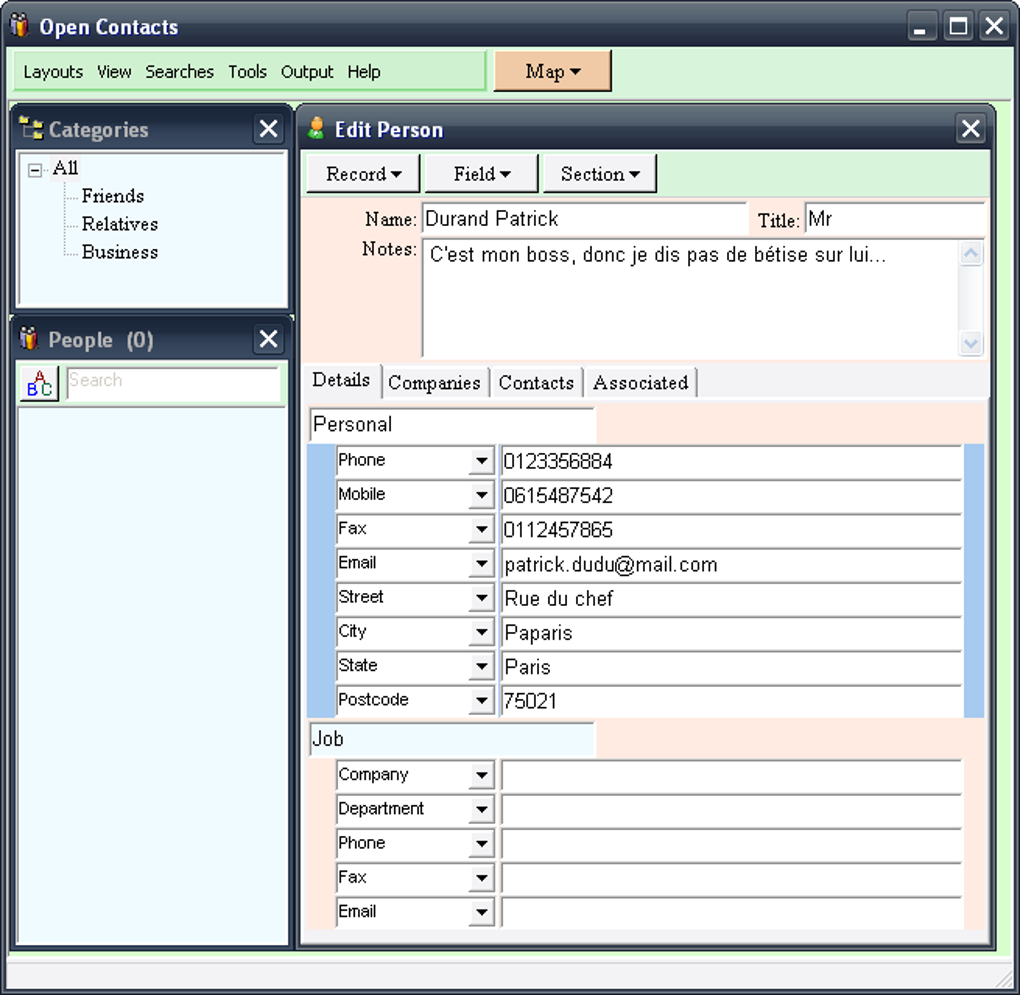Close the People panel
This screenshot has height=995, width=1020.
pyautogui.click(x=268, y=339)
